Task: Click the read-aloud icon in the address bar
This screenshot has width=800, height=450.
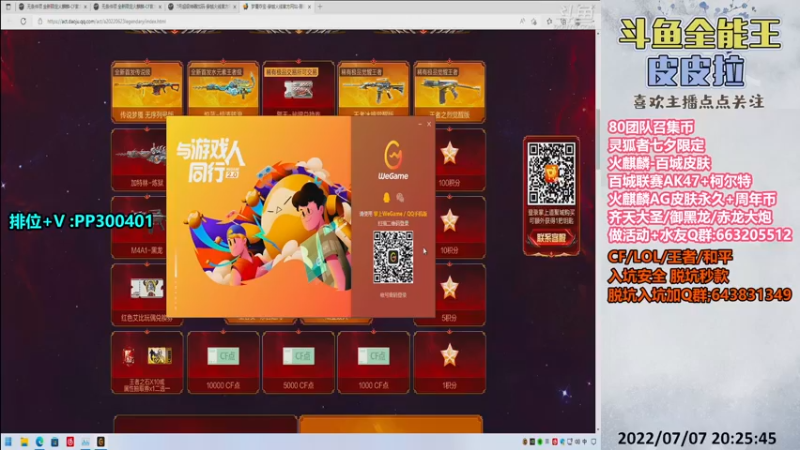Action: pos(522,21)
